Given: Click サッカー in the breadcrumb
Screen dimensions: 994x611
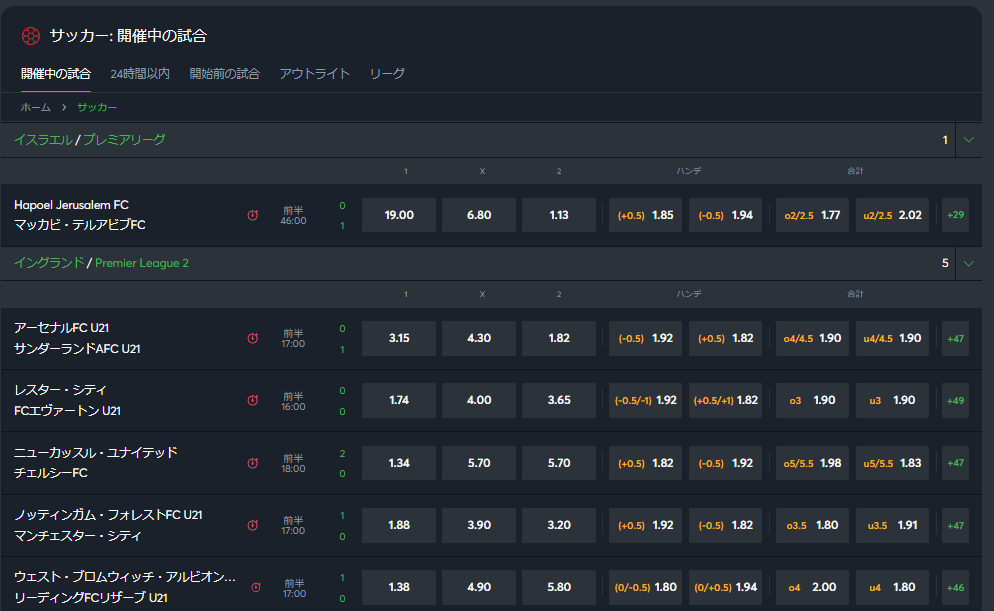Looking at the screenshot, I should [x=97, y=107].
